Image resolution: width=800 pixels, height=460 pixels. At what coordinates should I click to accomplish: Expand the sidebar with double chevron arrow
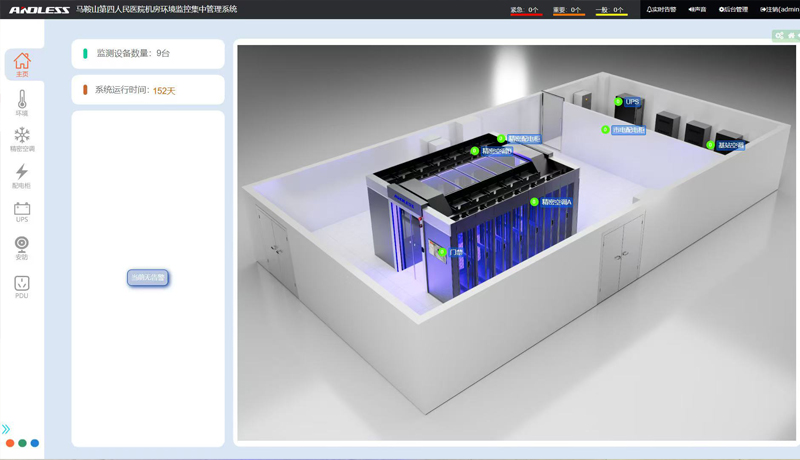coord(6,429)
